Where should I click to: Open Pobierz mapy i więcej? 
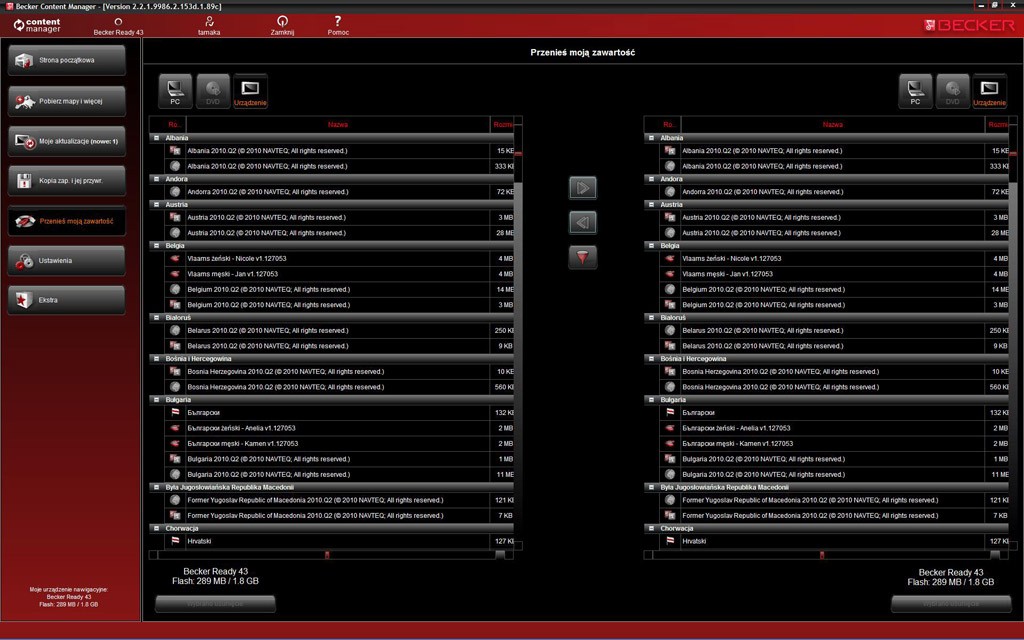point(67,100)
